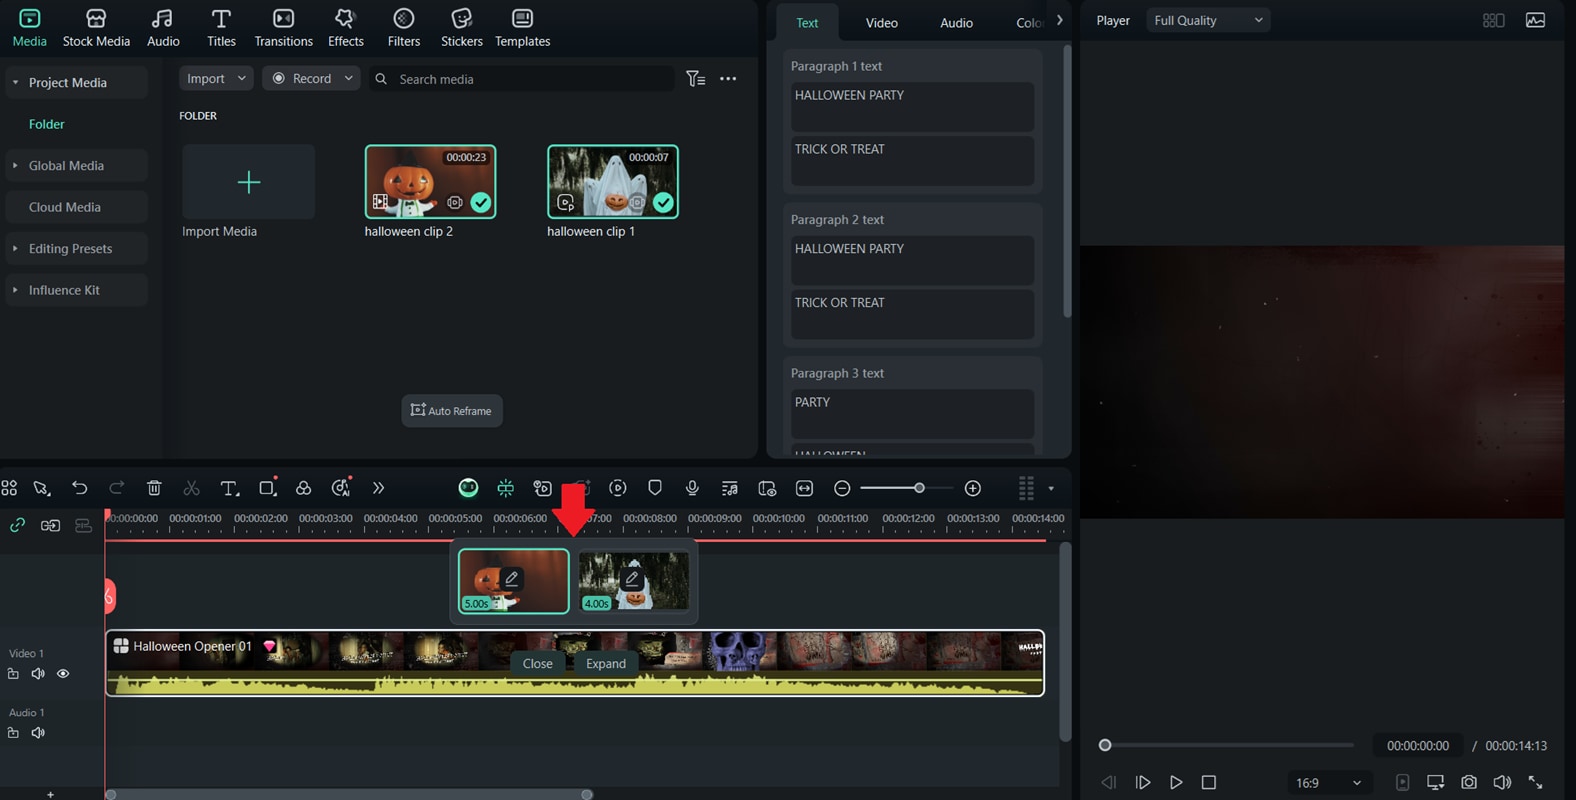Image resolution: width=1576 pixels, height=800 pixels.
Task: Mute the Audio 1 track
Action: [x=38, y=733]
